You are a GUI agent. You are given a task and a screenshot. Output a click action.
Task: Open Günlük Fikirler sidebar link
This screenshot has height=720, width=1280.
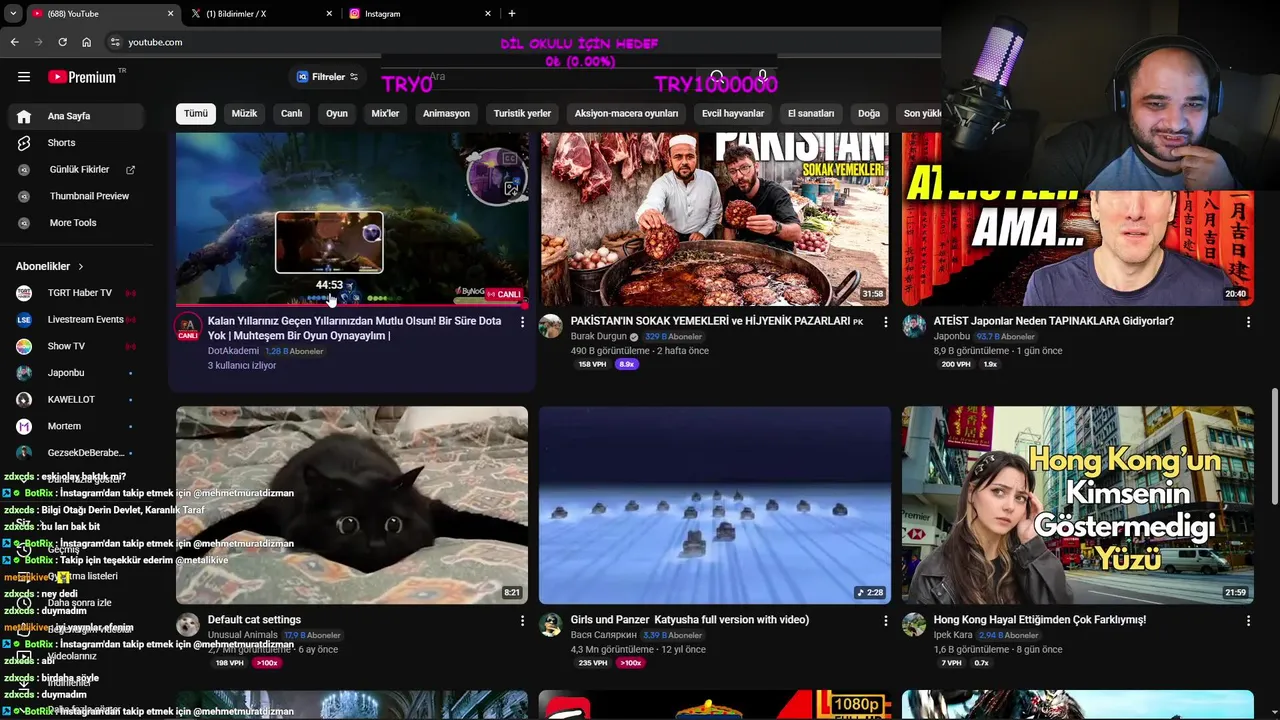click(78, 170)
